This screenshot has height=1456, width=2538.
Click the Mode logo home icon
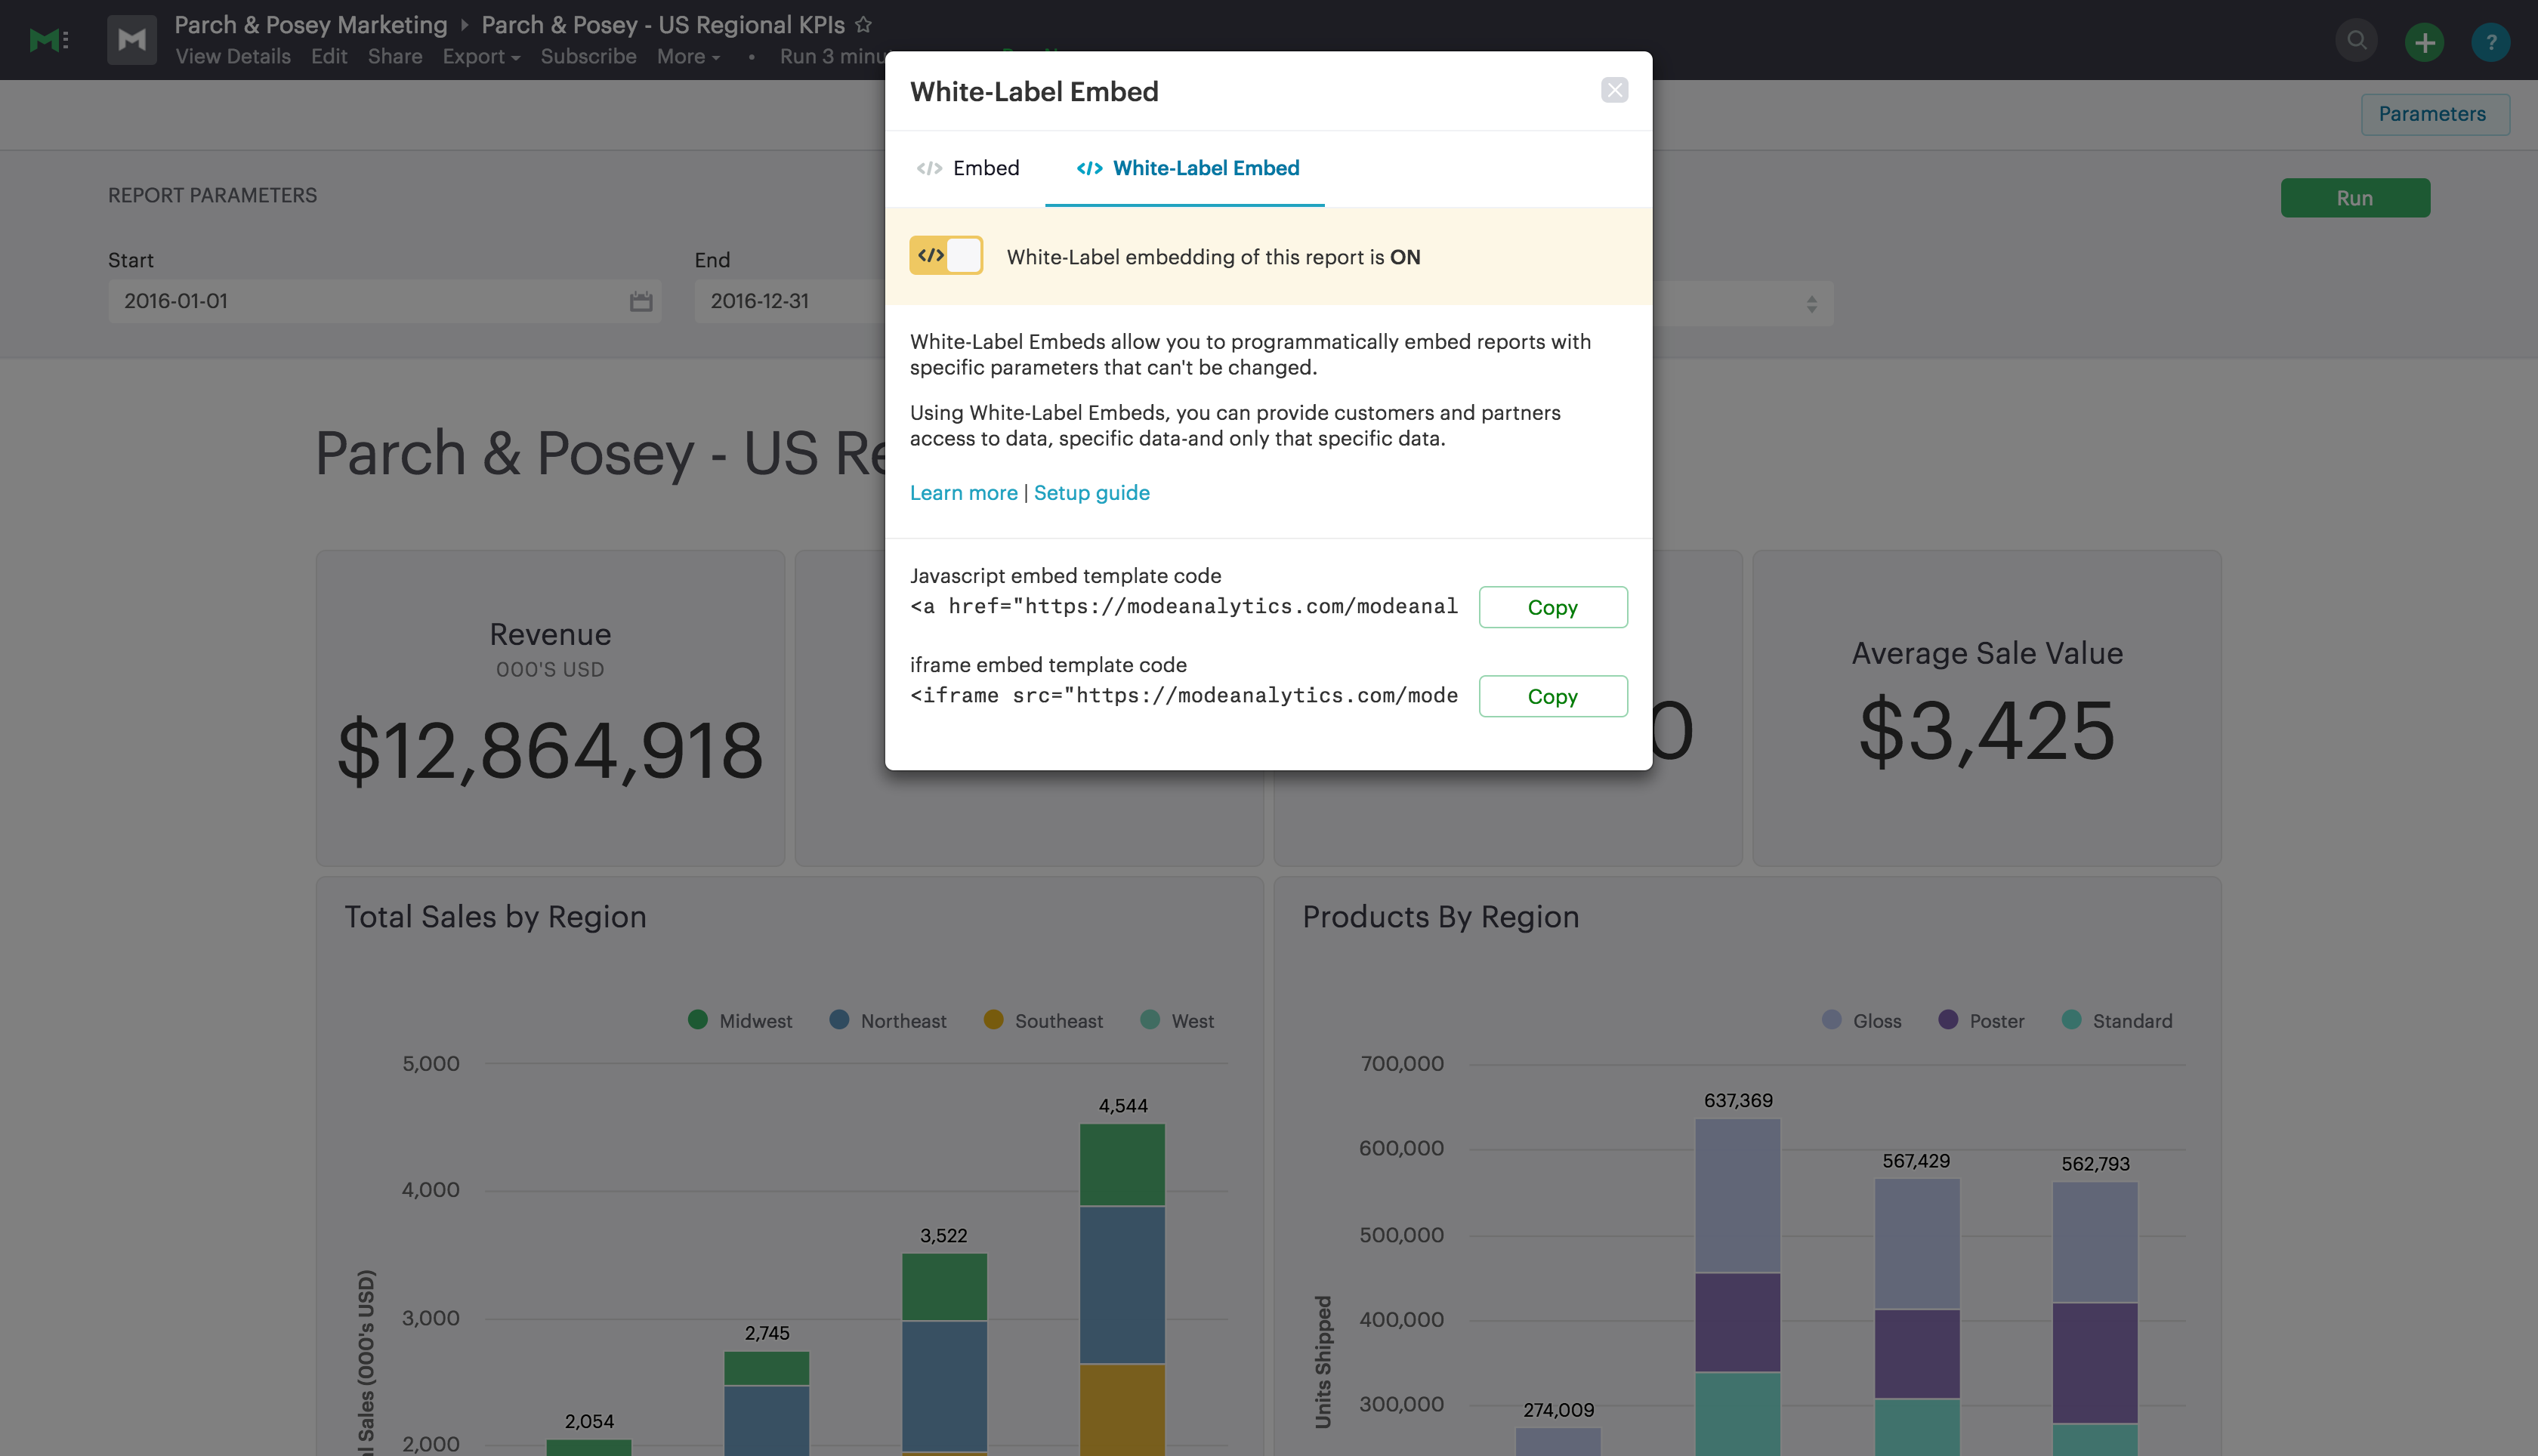click(48, 40)
